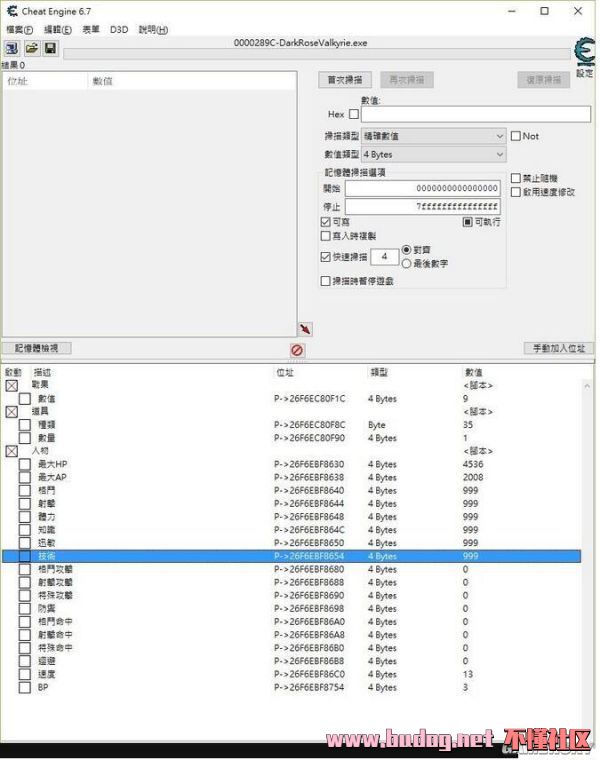
Task: Open the 說明 Help menu
Action: pos(153,30)
